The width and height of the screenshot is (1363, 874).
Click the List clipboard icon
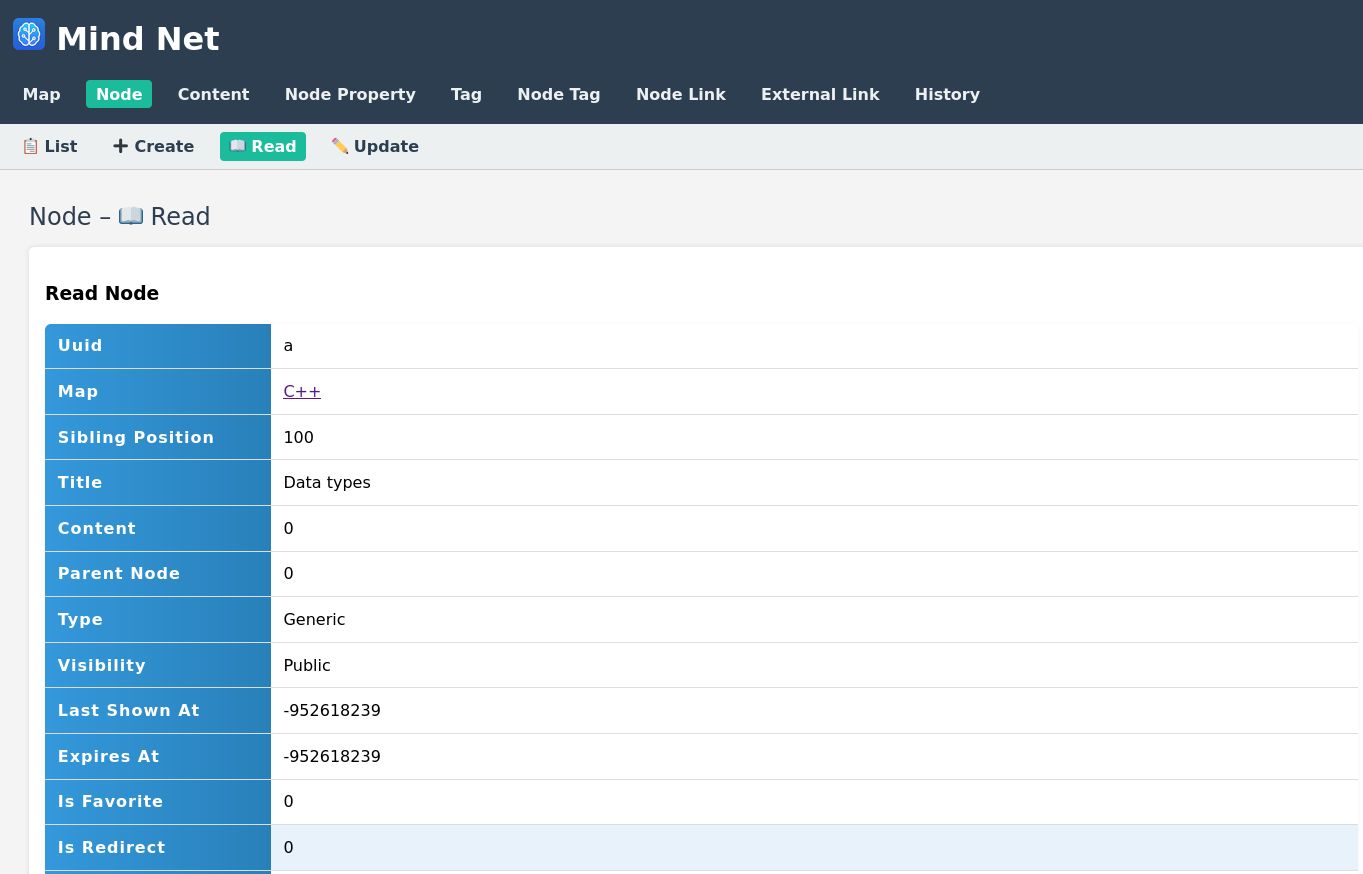(31, 146)
